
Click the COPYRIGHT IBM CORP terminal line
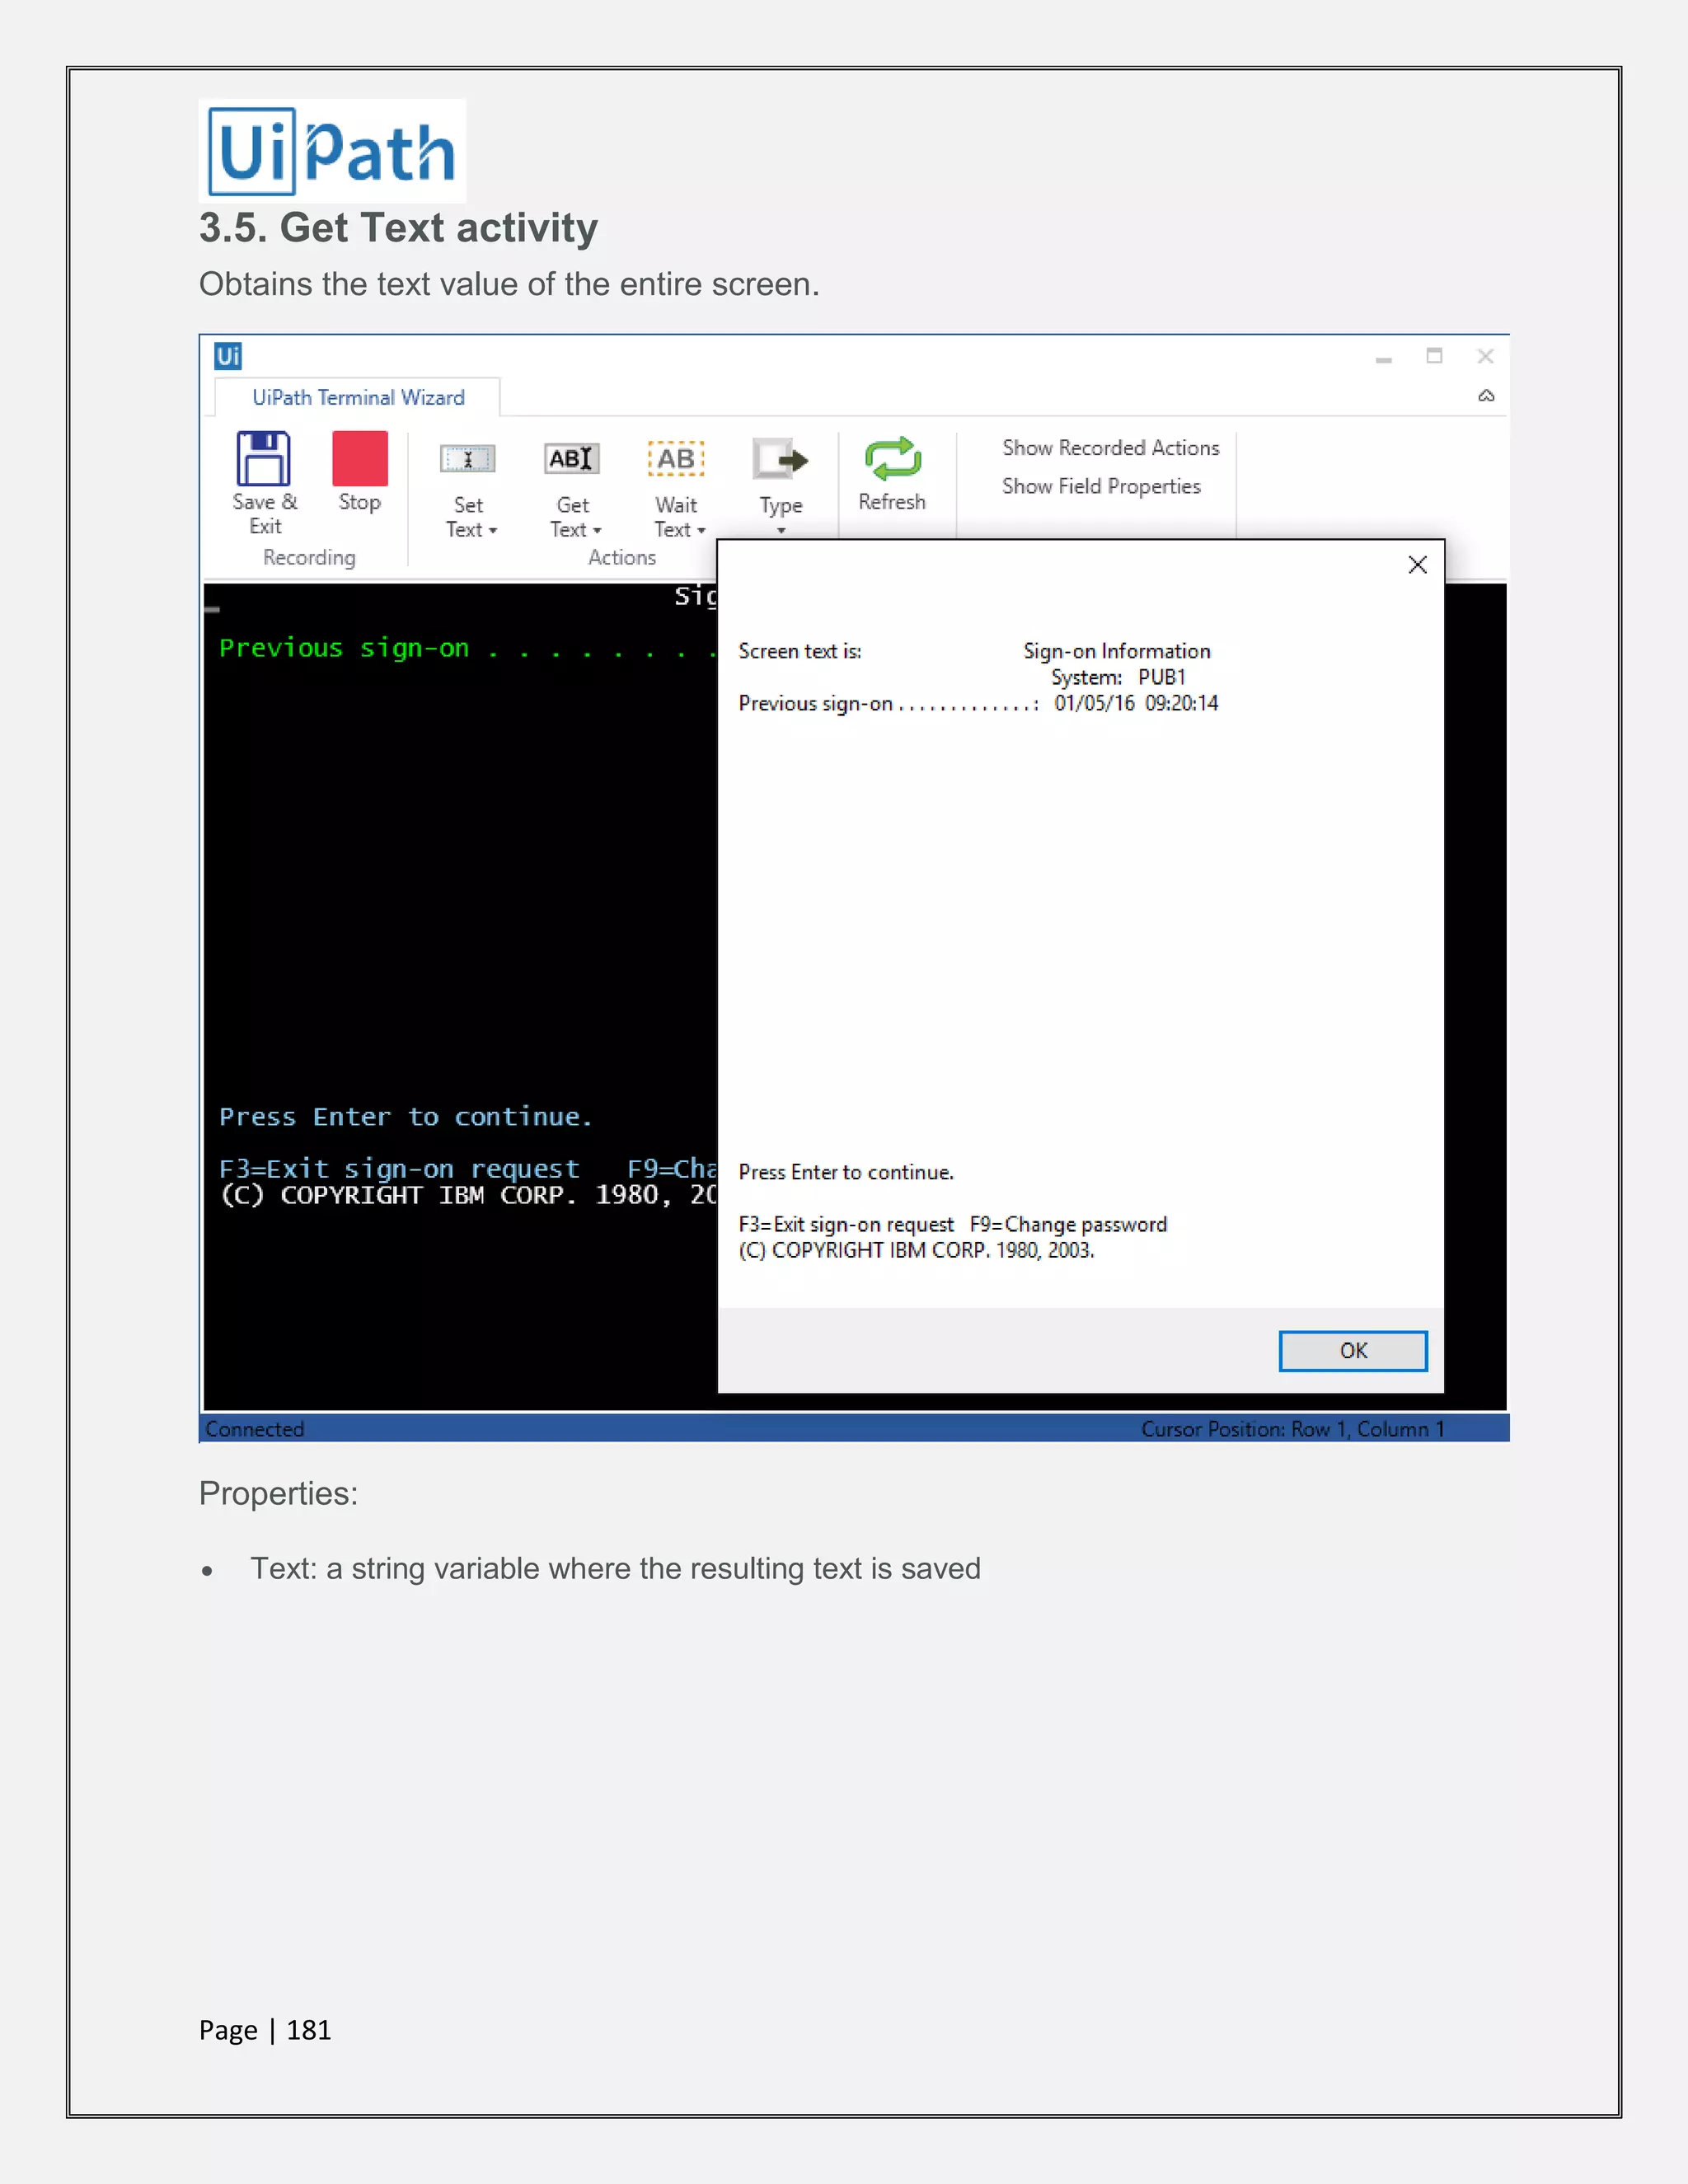tap(468, 1195)
